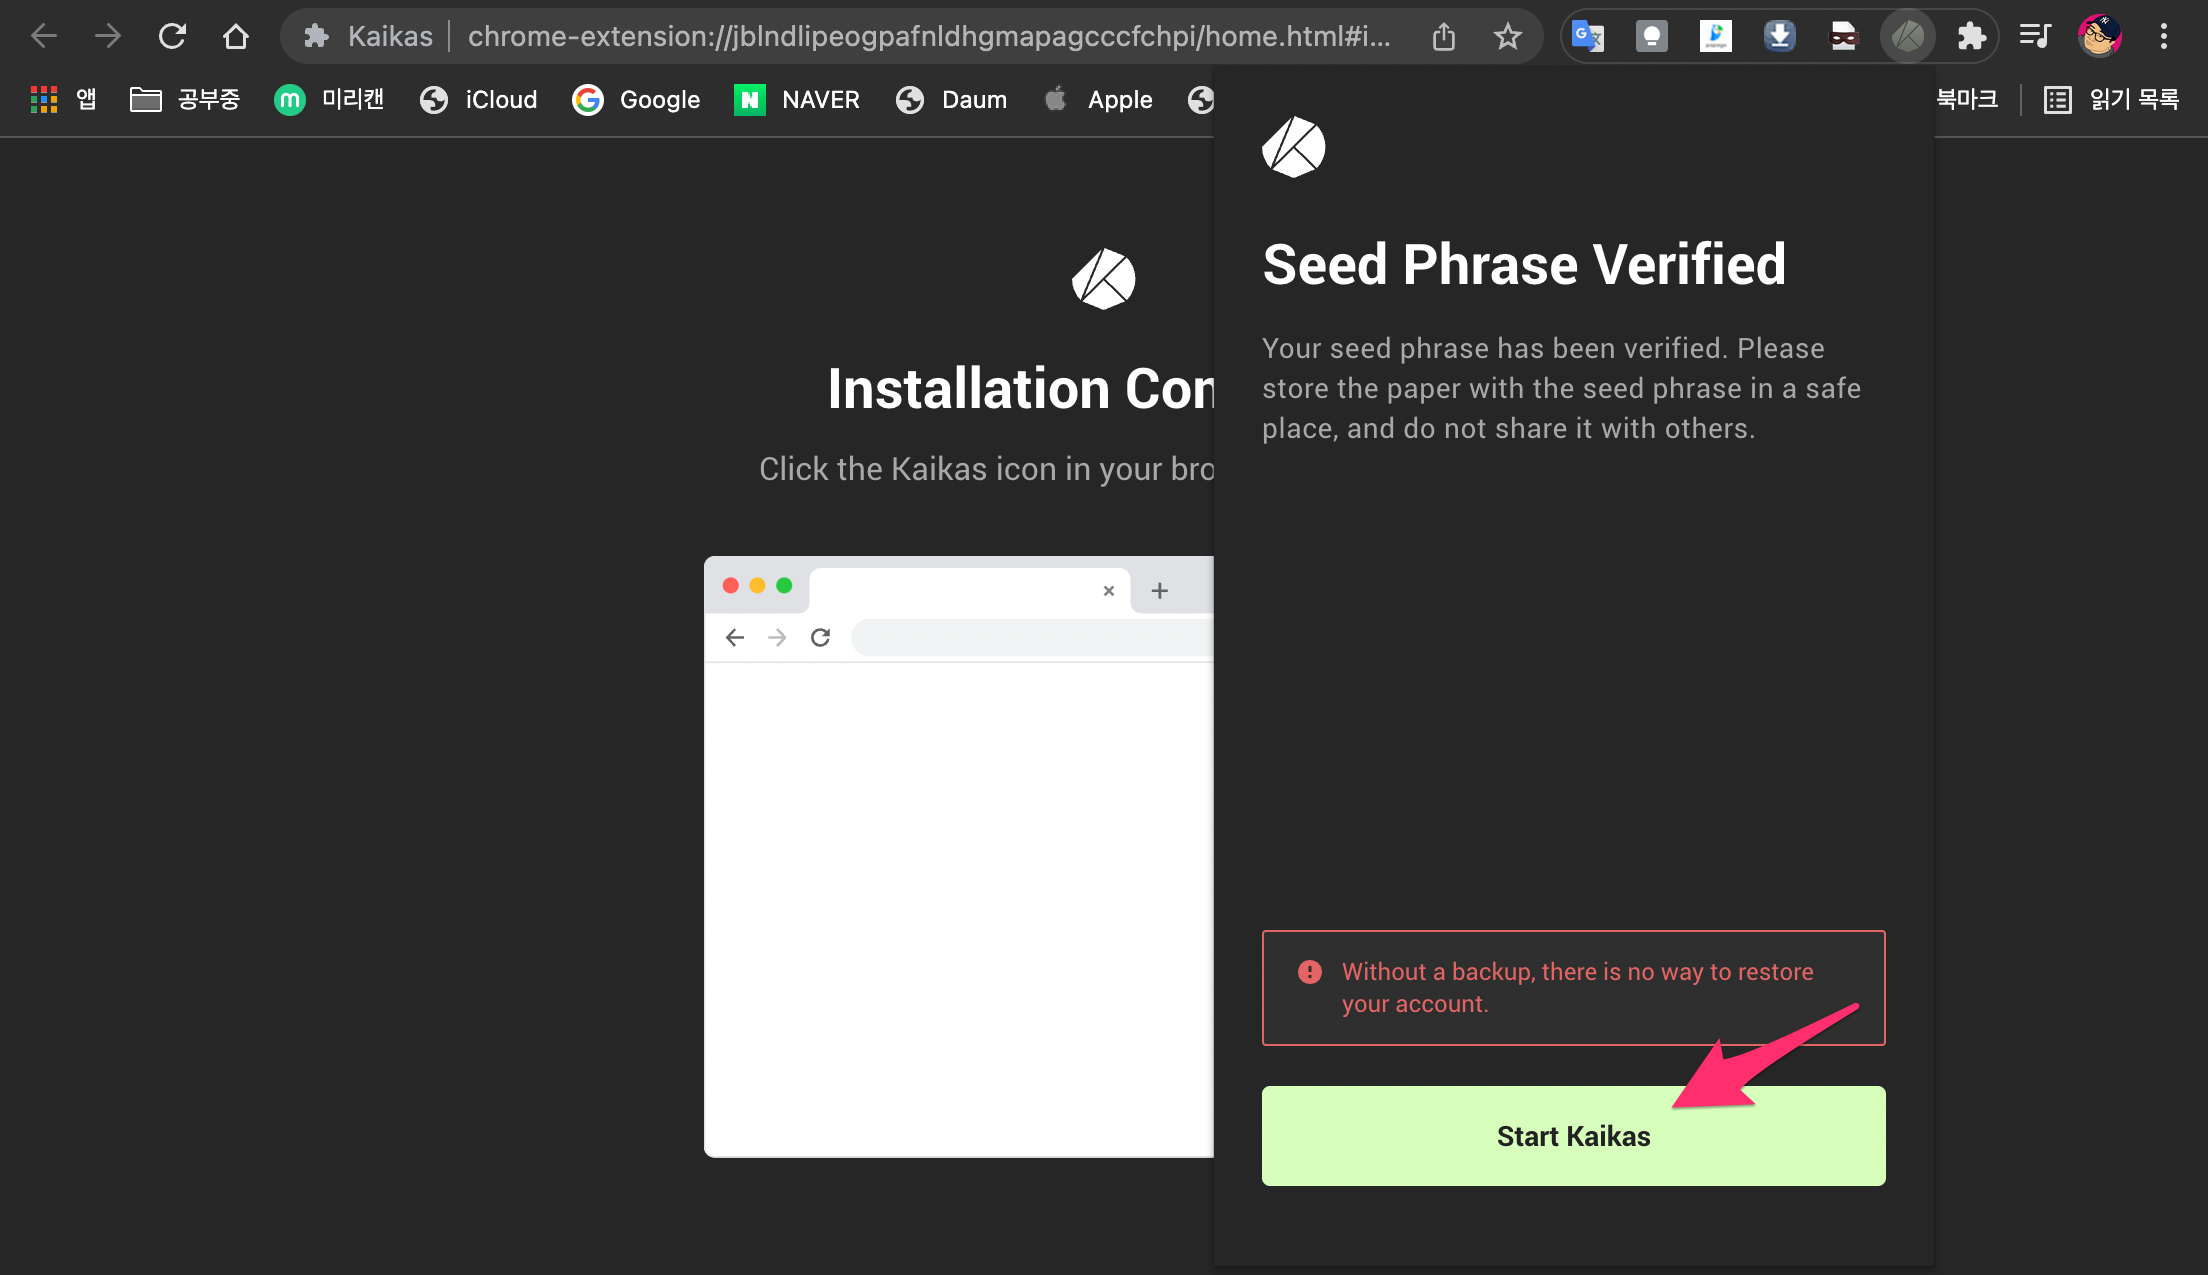Click the Kaikas extension icon in the toolbar

point(1907,37)
